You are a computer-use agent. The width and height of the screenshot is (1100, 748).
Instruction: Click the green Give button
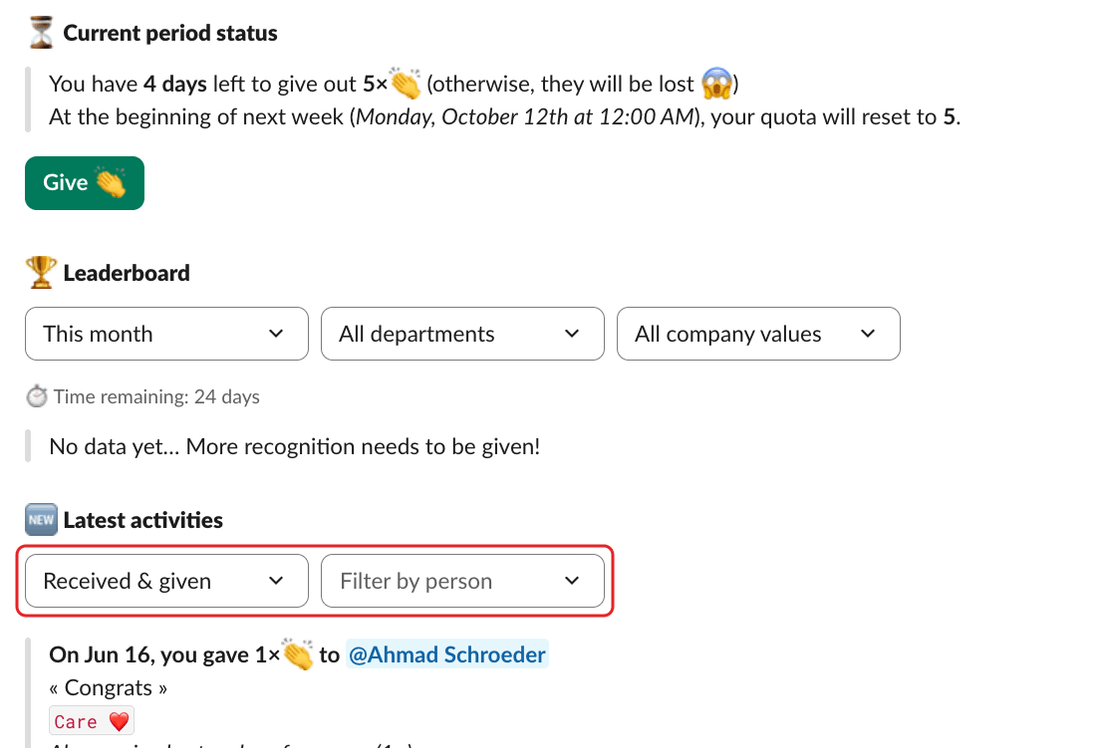pyautogui.click(x=85, y=183)
